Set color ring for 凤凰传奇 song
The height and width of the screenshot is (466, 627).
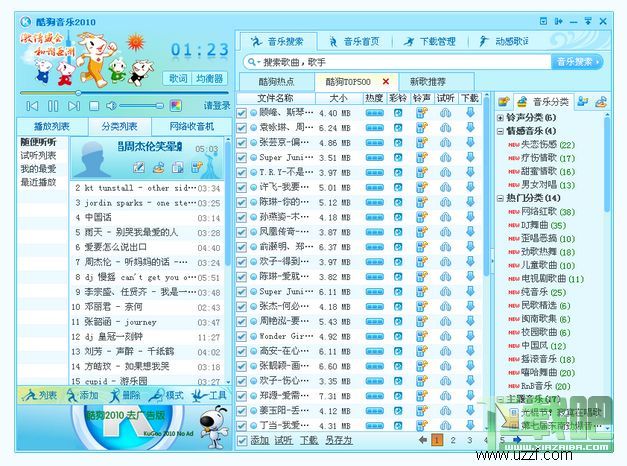pos(398,232)
